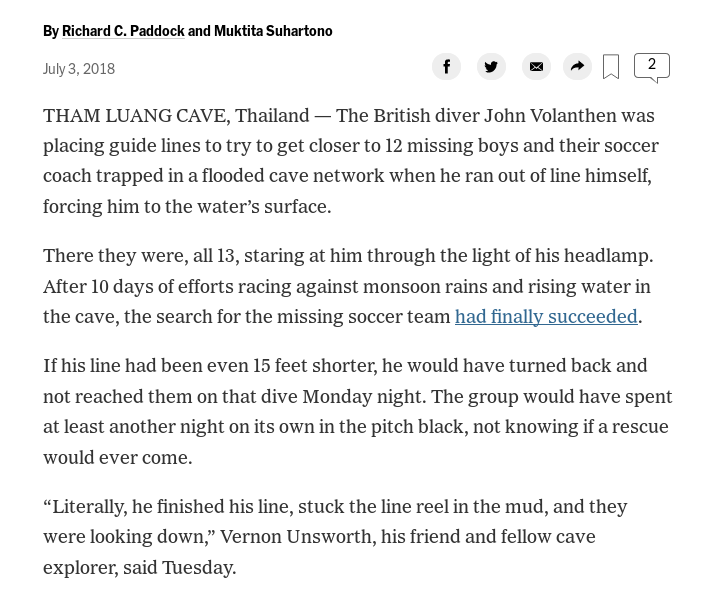Follow the 'had finally succeeded' link

(x=546, y=317)
